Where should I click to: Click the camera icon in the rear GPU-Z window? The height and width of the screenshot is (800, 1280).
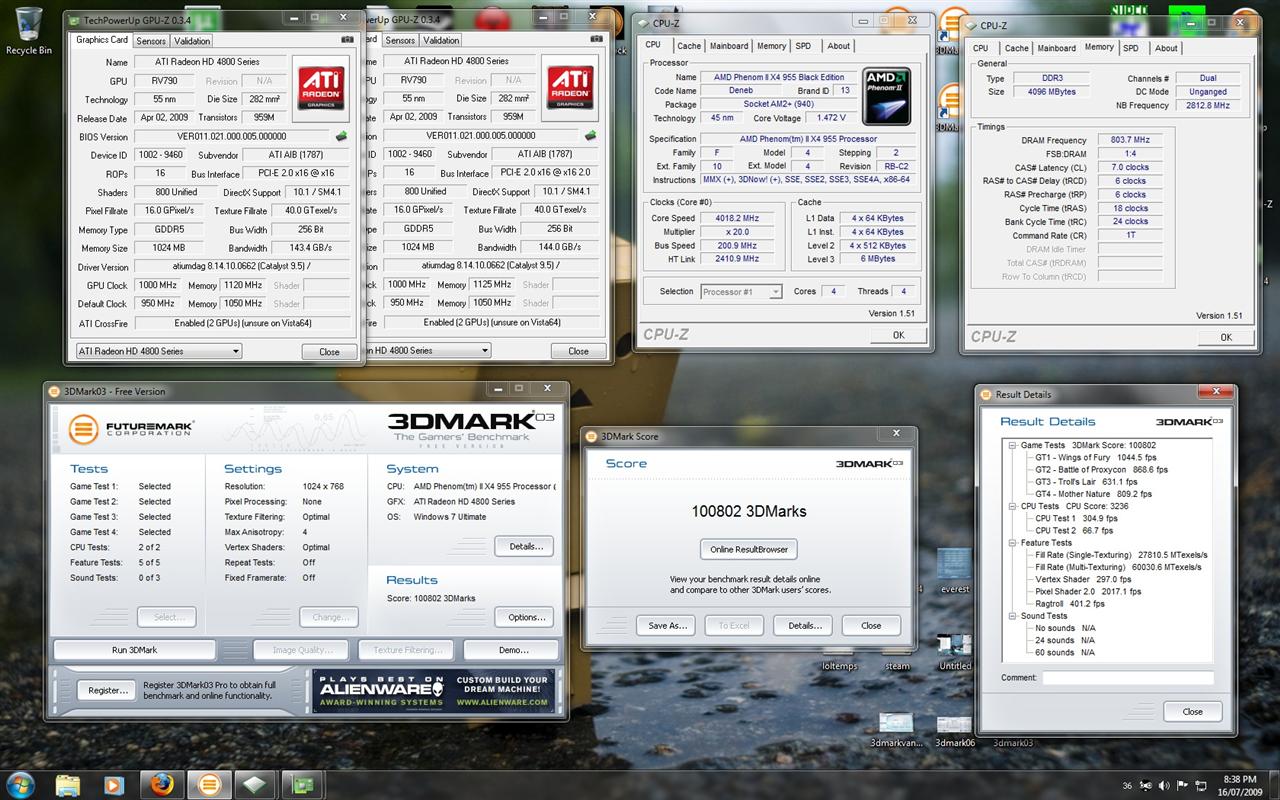(x=596, y=40)
